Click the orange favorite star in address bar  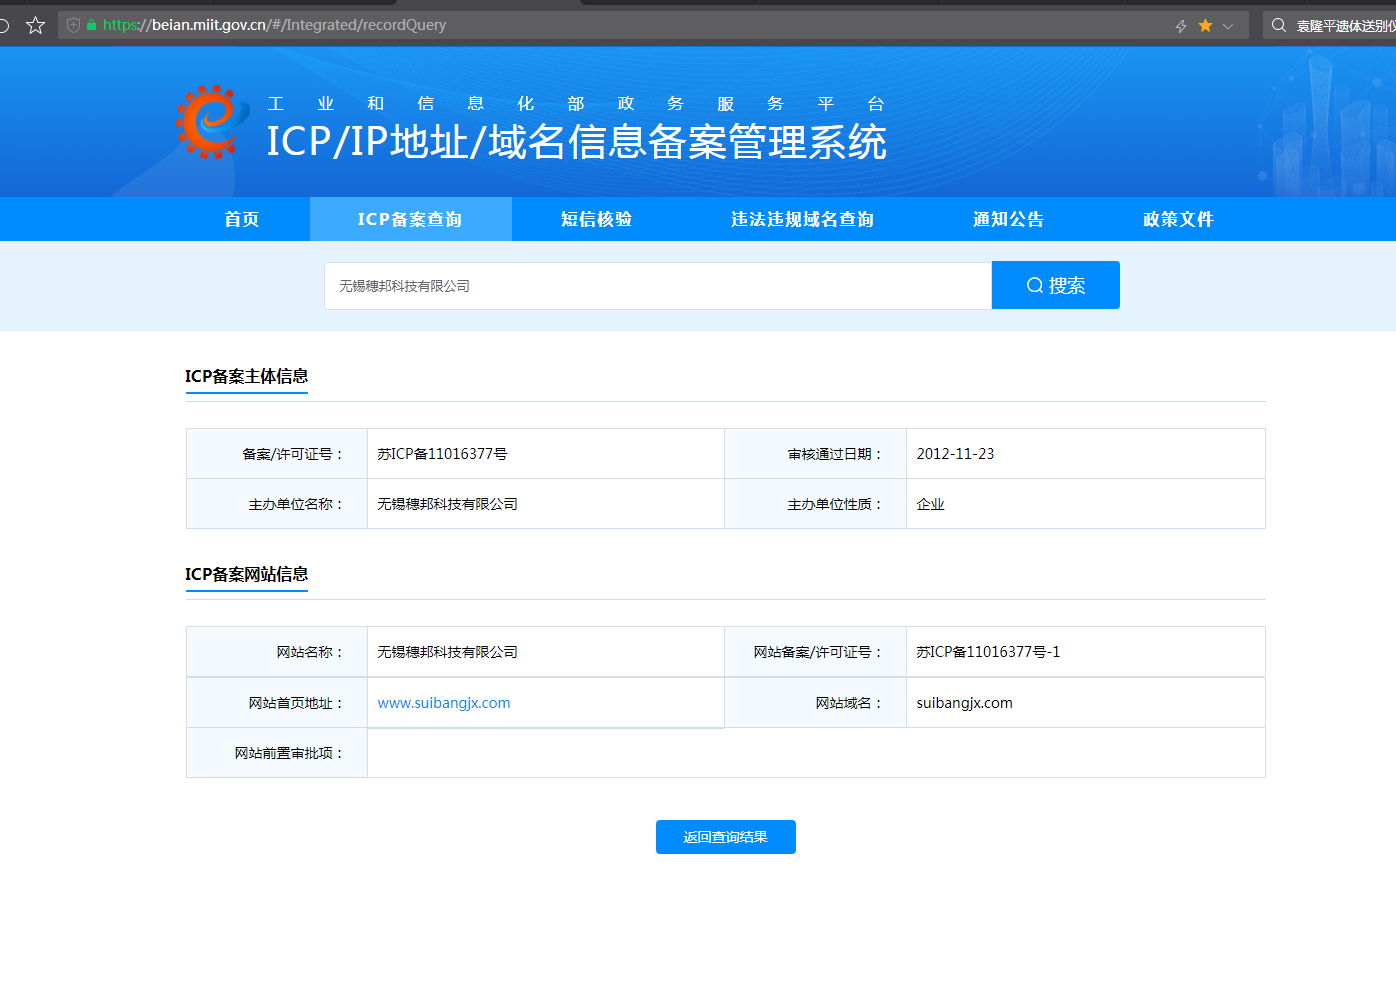[x=1205, y=25]
